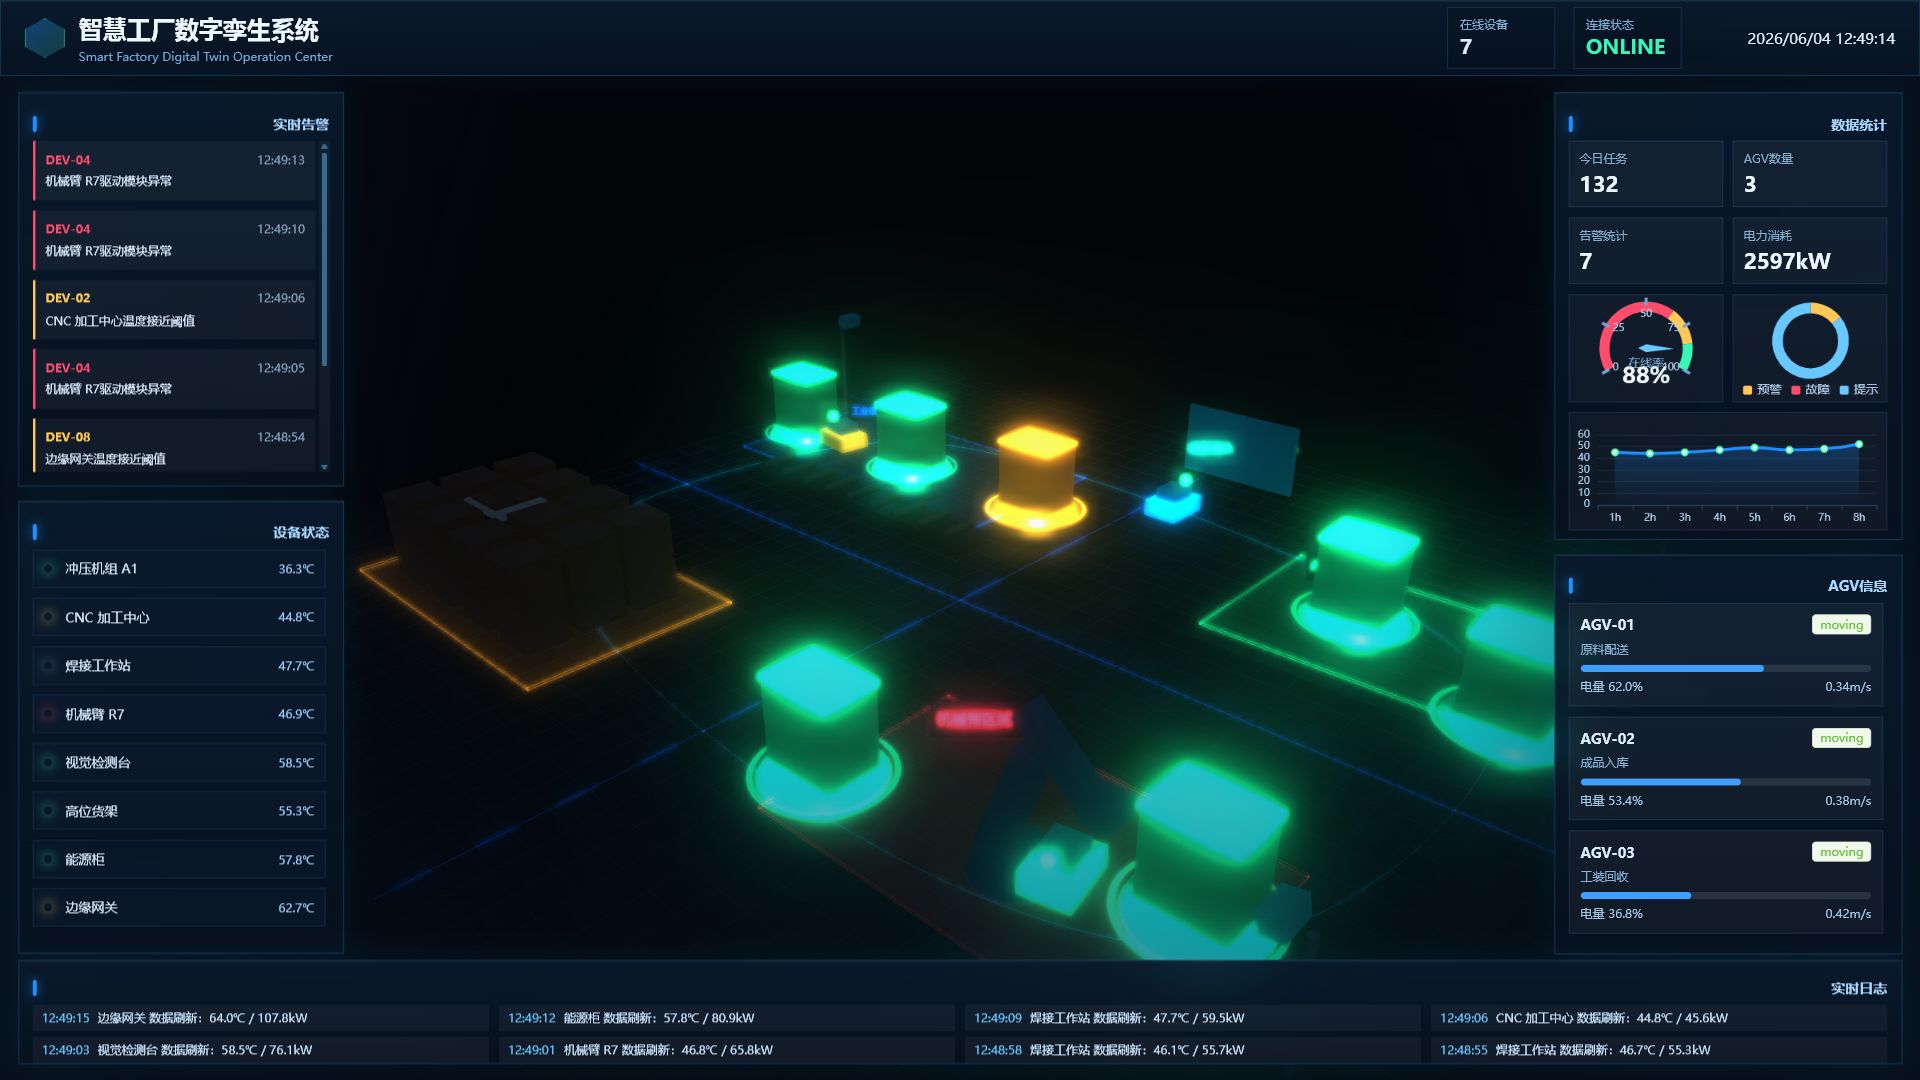1920x1080 pixels.
Task: Click the status dot beside 冲压机组 A1
Action: (47, 569)
